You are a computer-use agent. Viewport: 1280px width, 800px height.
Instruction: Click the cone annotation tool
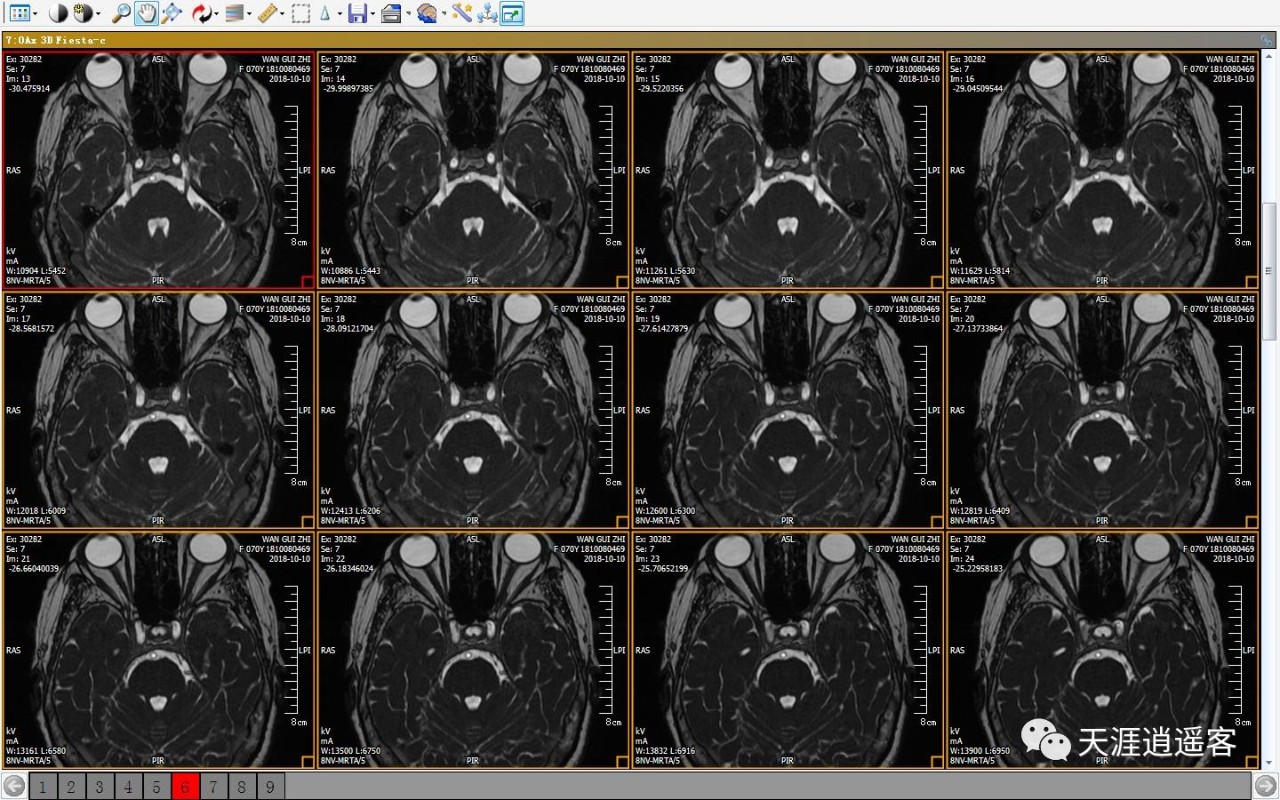click(326, 13)
